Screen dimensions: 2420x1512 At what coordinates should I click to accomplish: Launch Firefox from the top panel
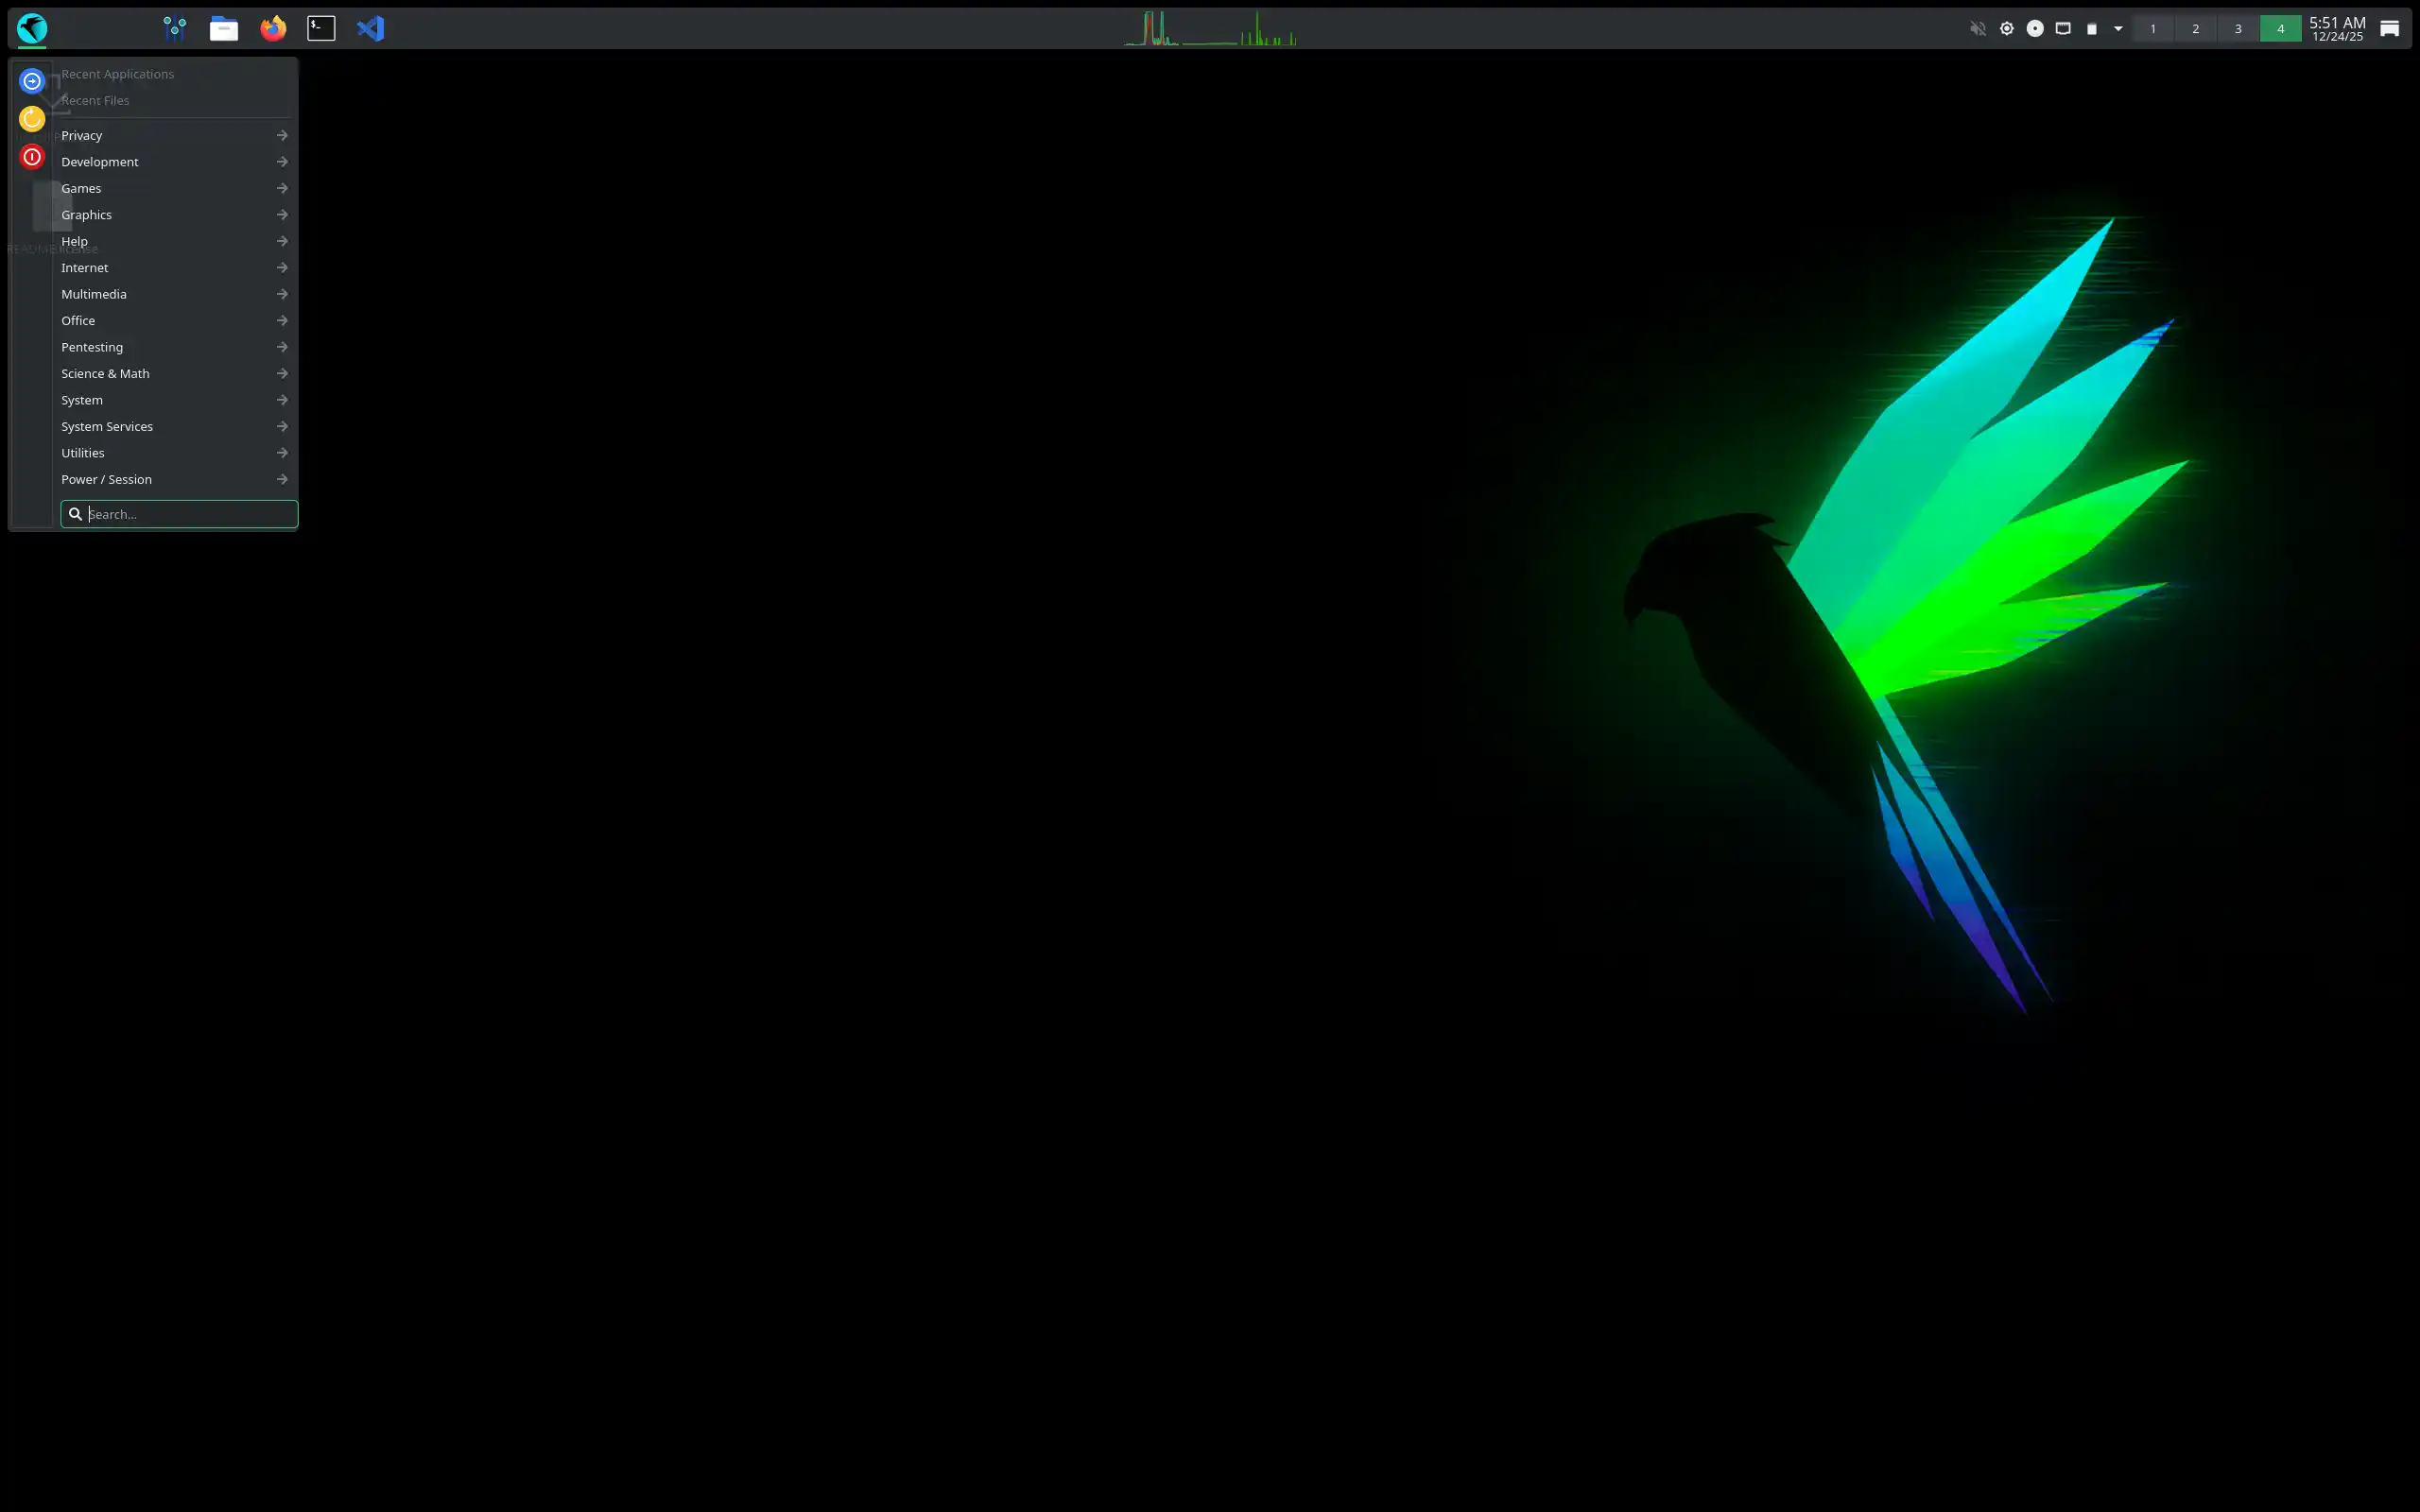coord(272,28)
